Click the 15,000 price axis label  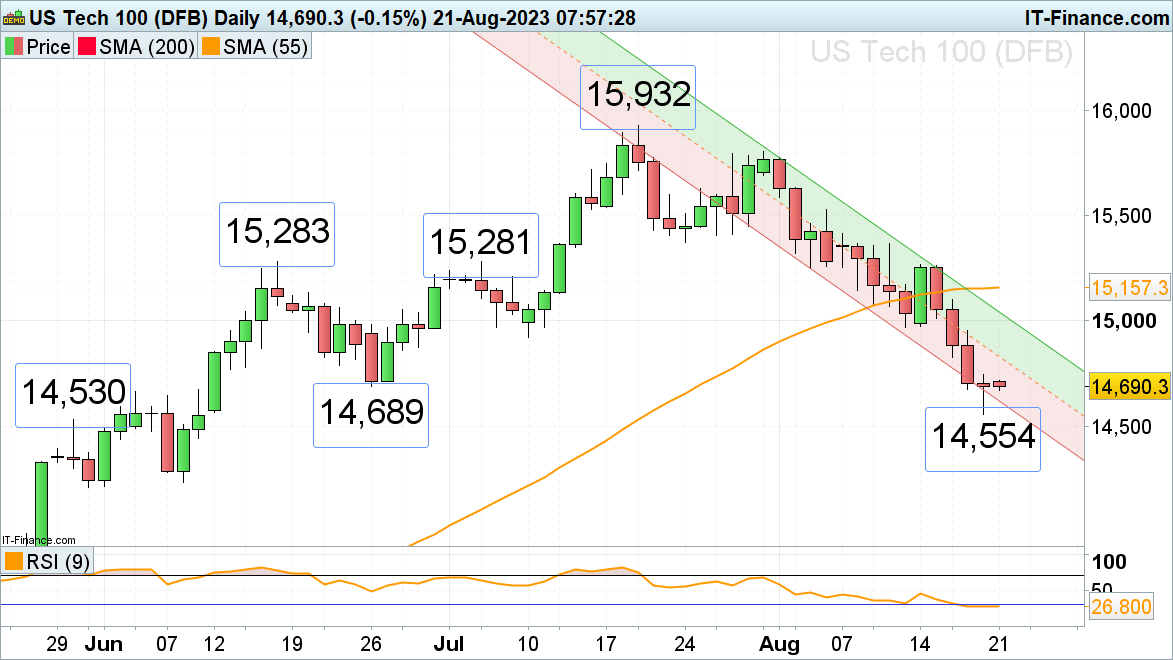[1124, 321]
